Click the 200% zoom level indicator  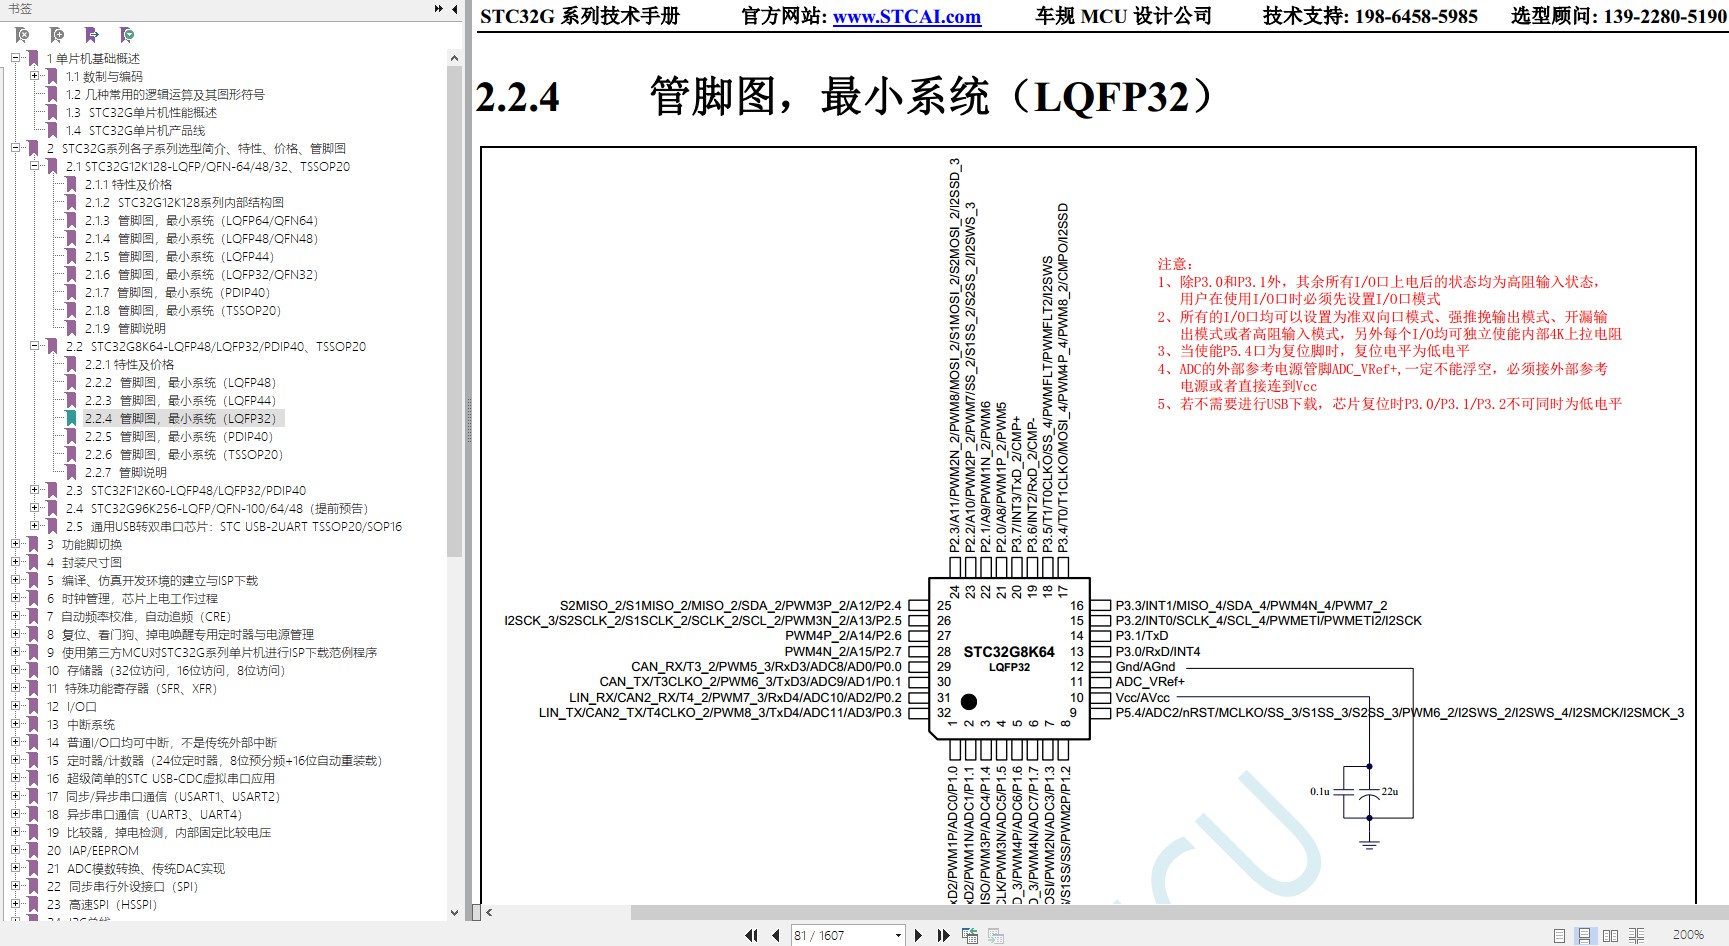[x=1688, y=935]
